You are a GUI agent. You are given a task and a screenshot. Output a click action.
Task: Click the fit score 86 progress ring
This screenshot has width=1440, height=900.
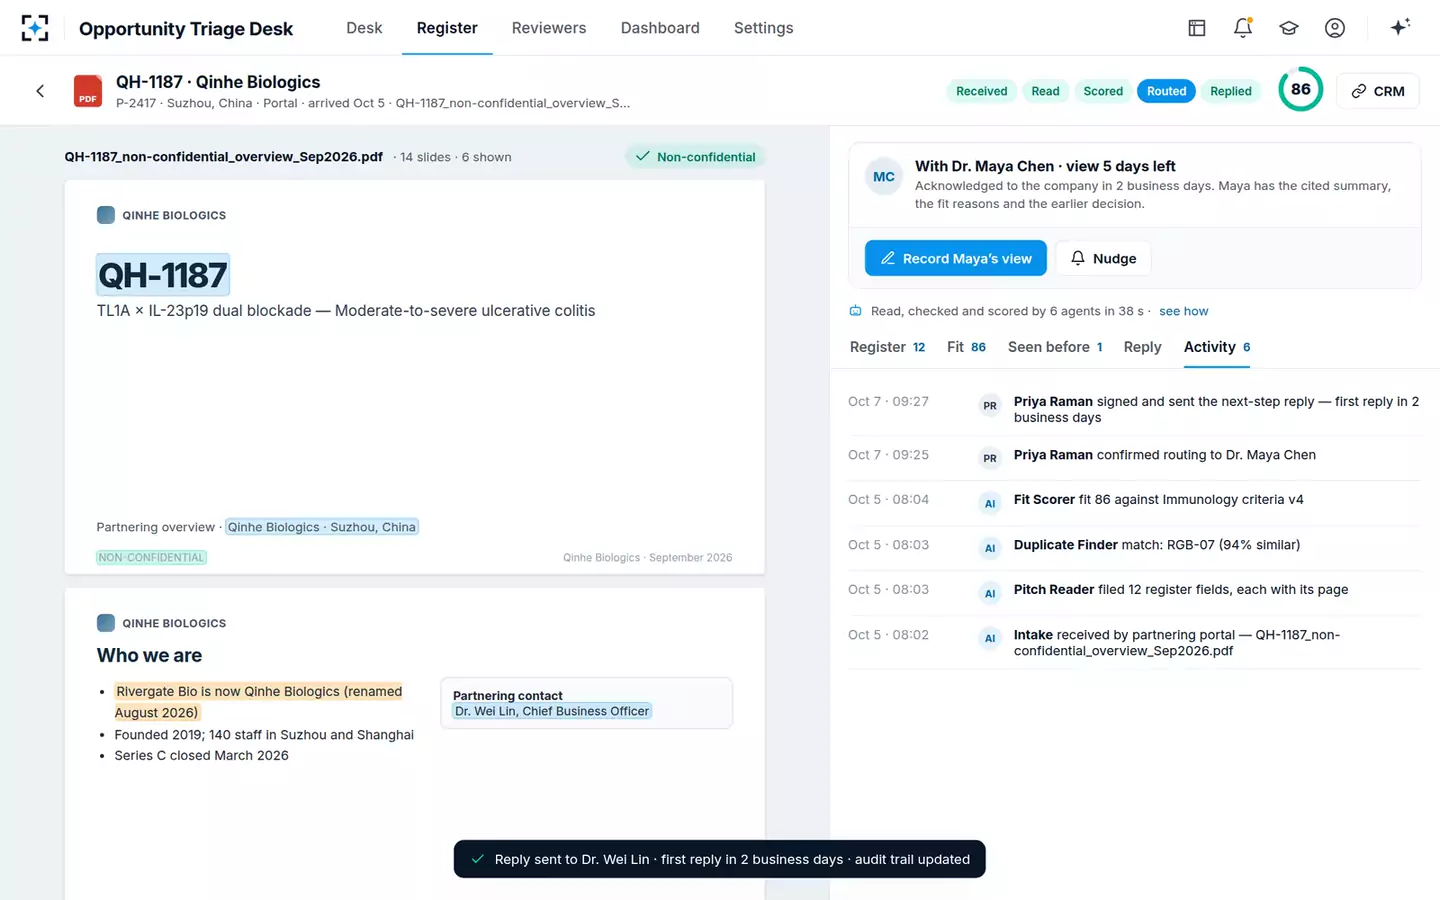1300,89
